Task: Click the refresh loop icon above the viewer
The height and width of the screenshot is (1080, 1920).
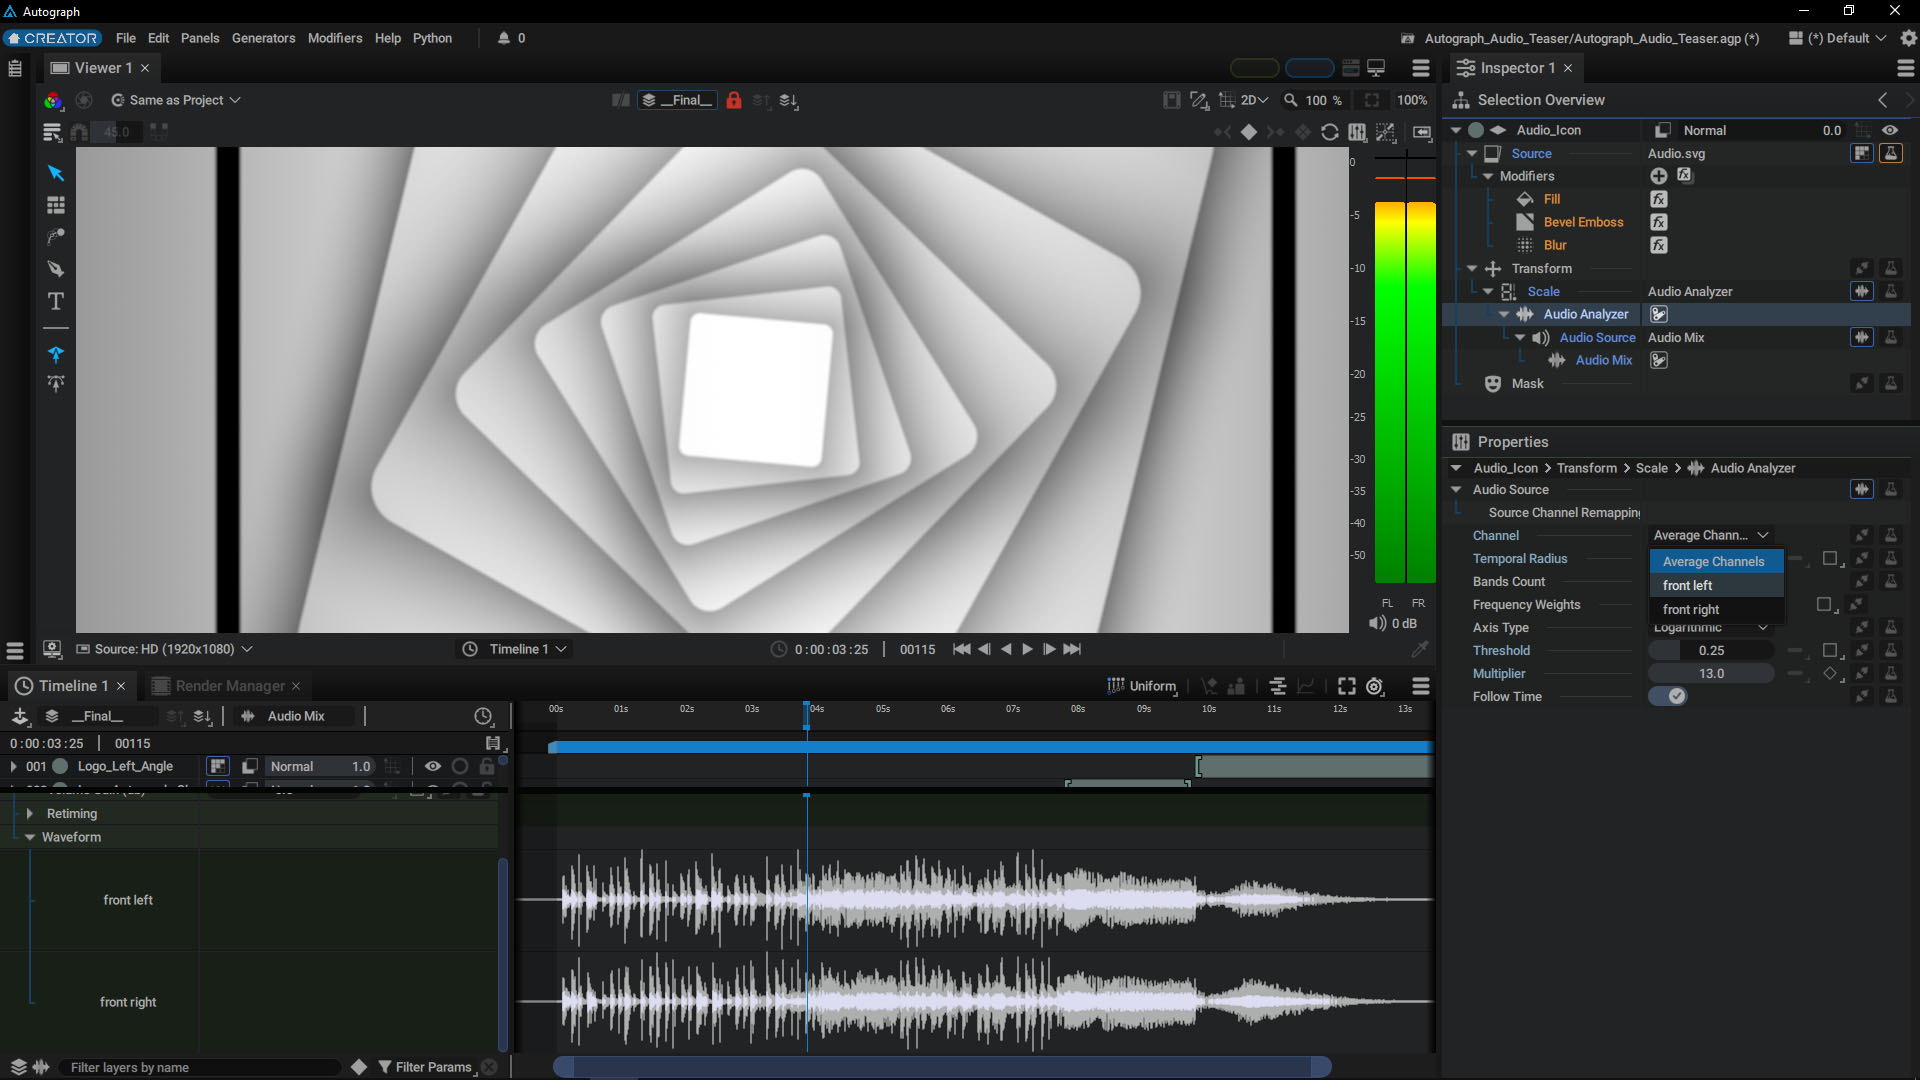Action: pyautogui.click(x=1330, y=132)
